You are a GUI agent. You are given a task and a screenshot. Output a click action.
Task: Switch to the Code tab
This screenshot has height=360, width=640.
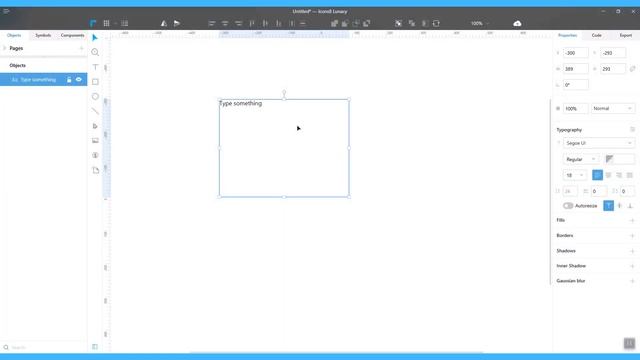click(x=597, y=36)
